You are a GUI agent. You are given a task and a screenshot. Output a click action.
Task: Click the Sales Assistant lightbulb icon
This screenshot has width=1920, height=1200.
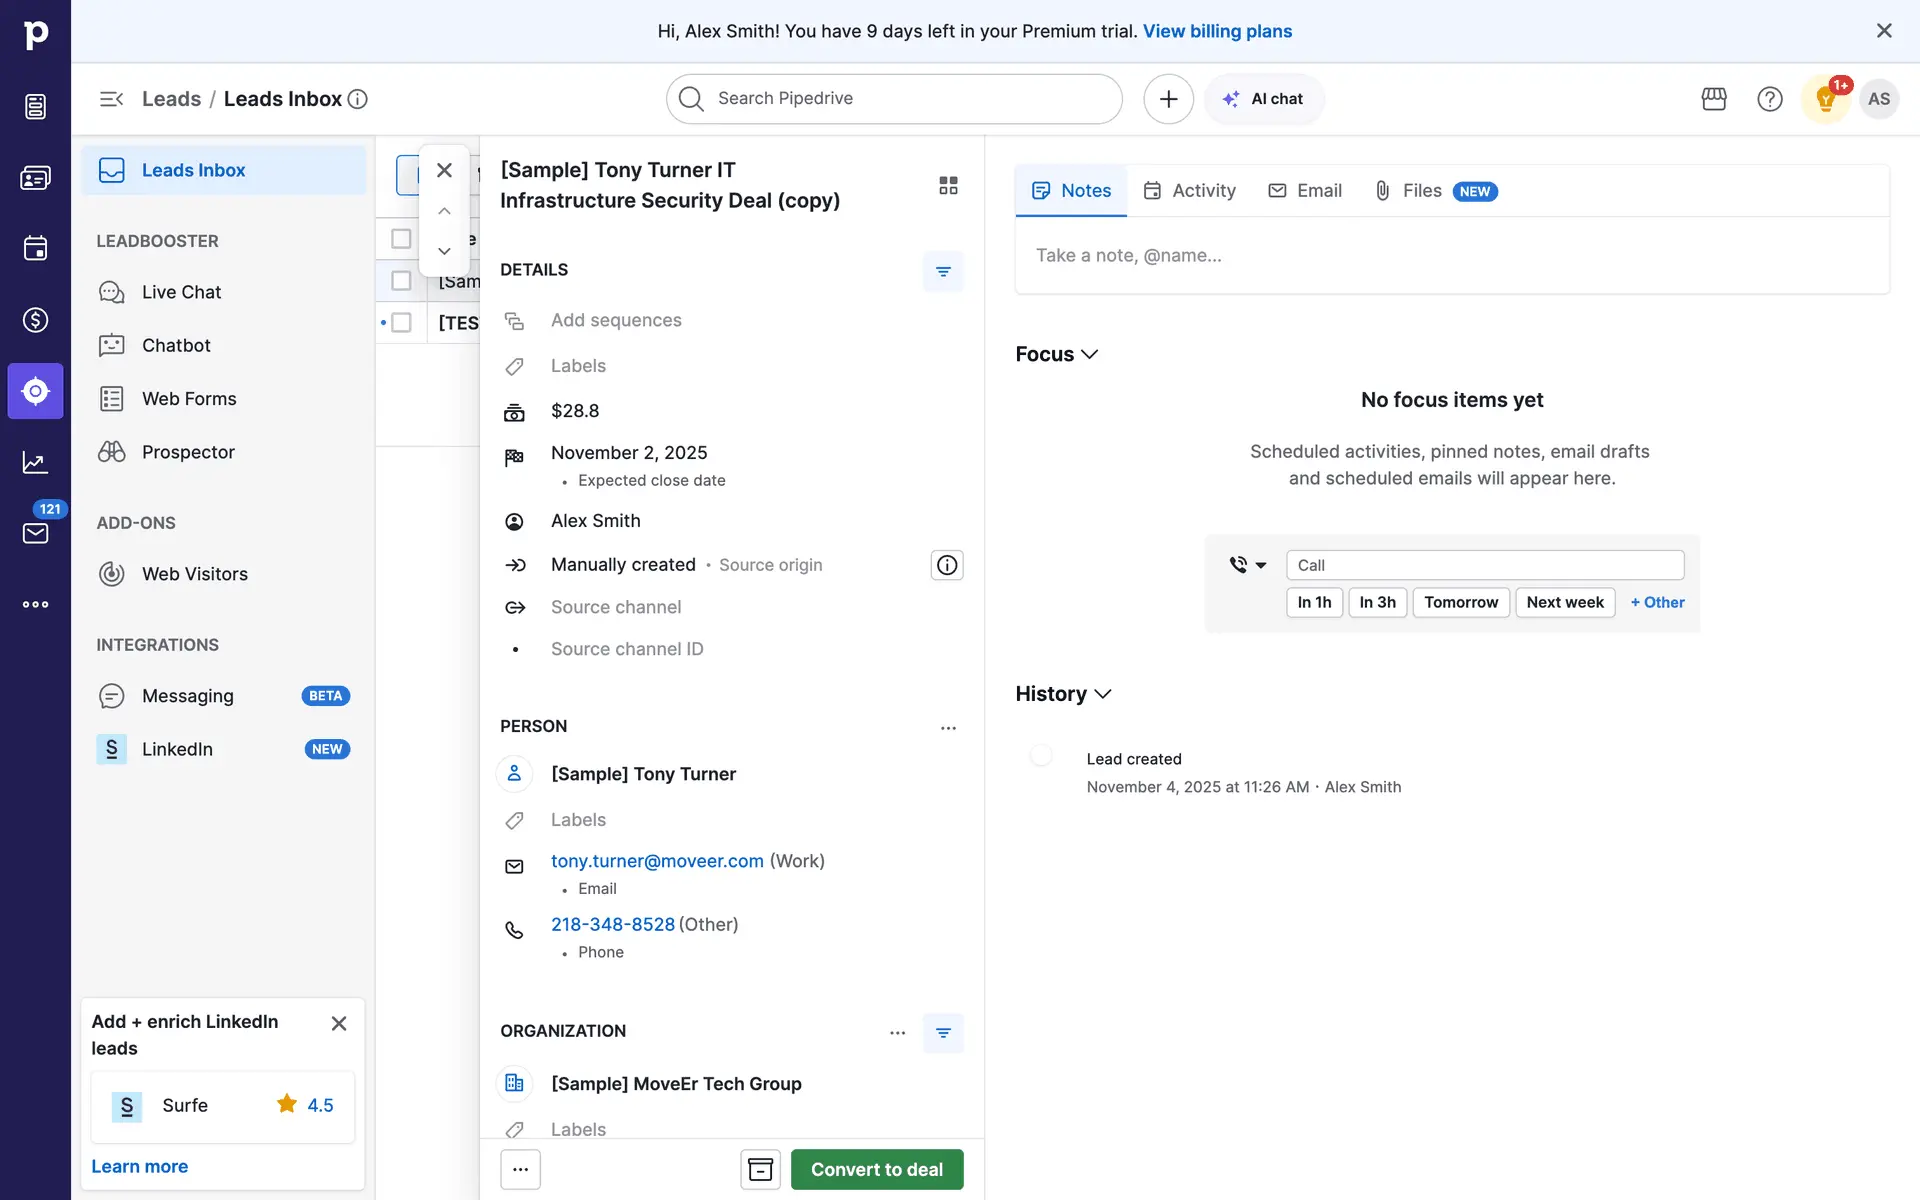coord(1825,99)
